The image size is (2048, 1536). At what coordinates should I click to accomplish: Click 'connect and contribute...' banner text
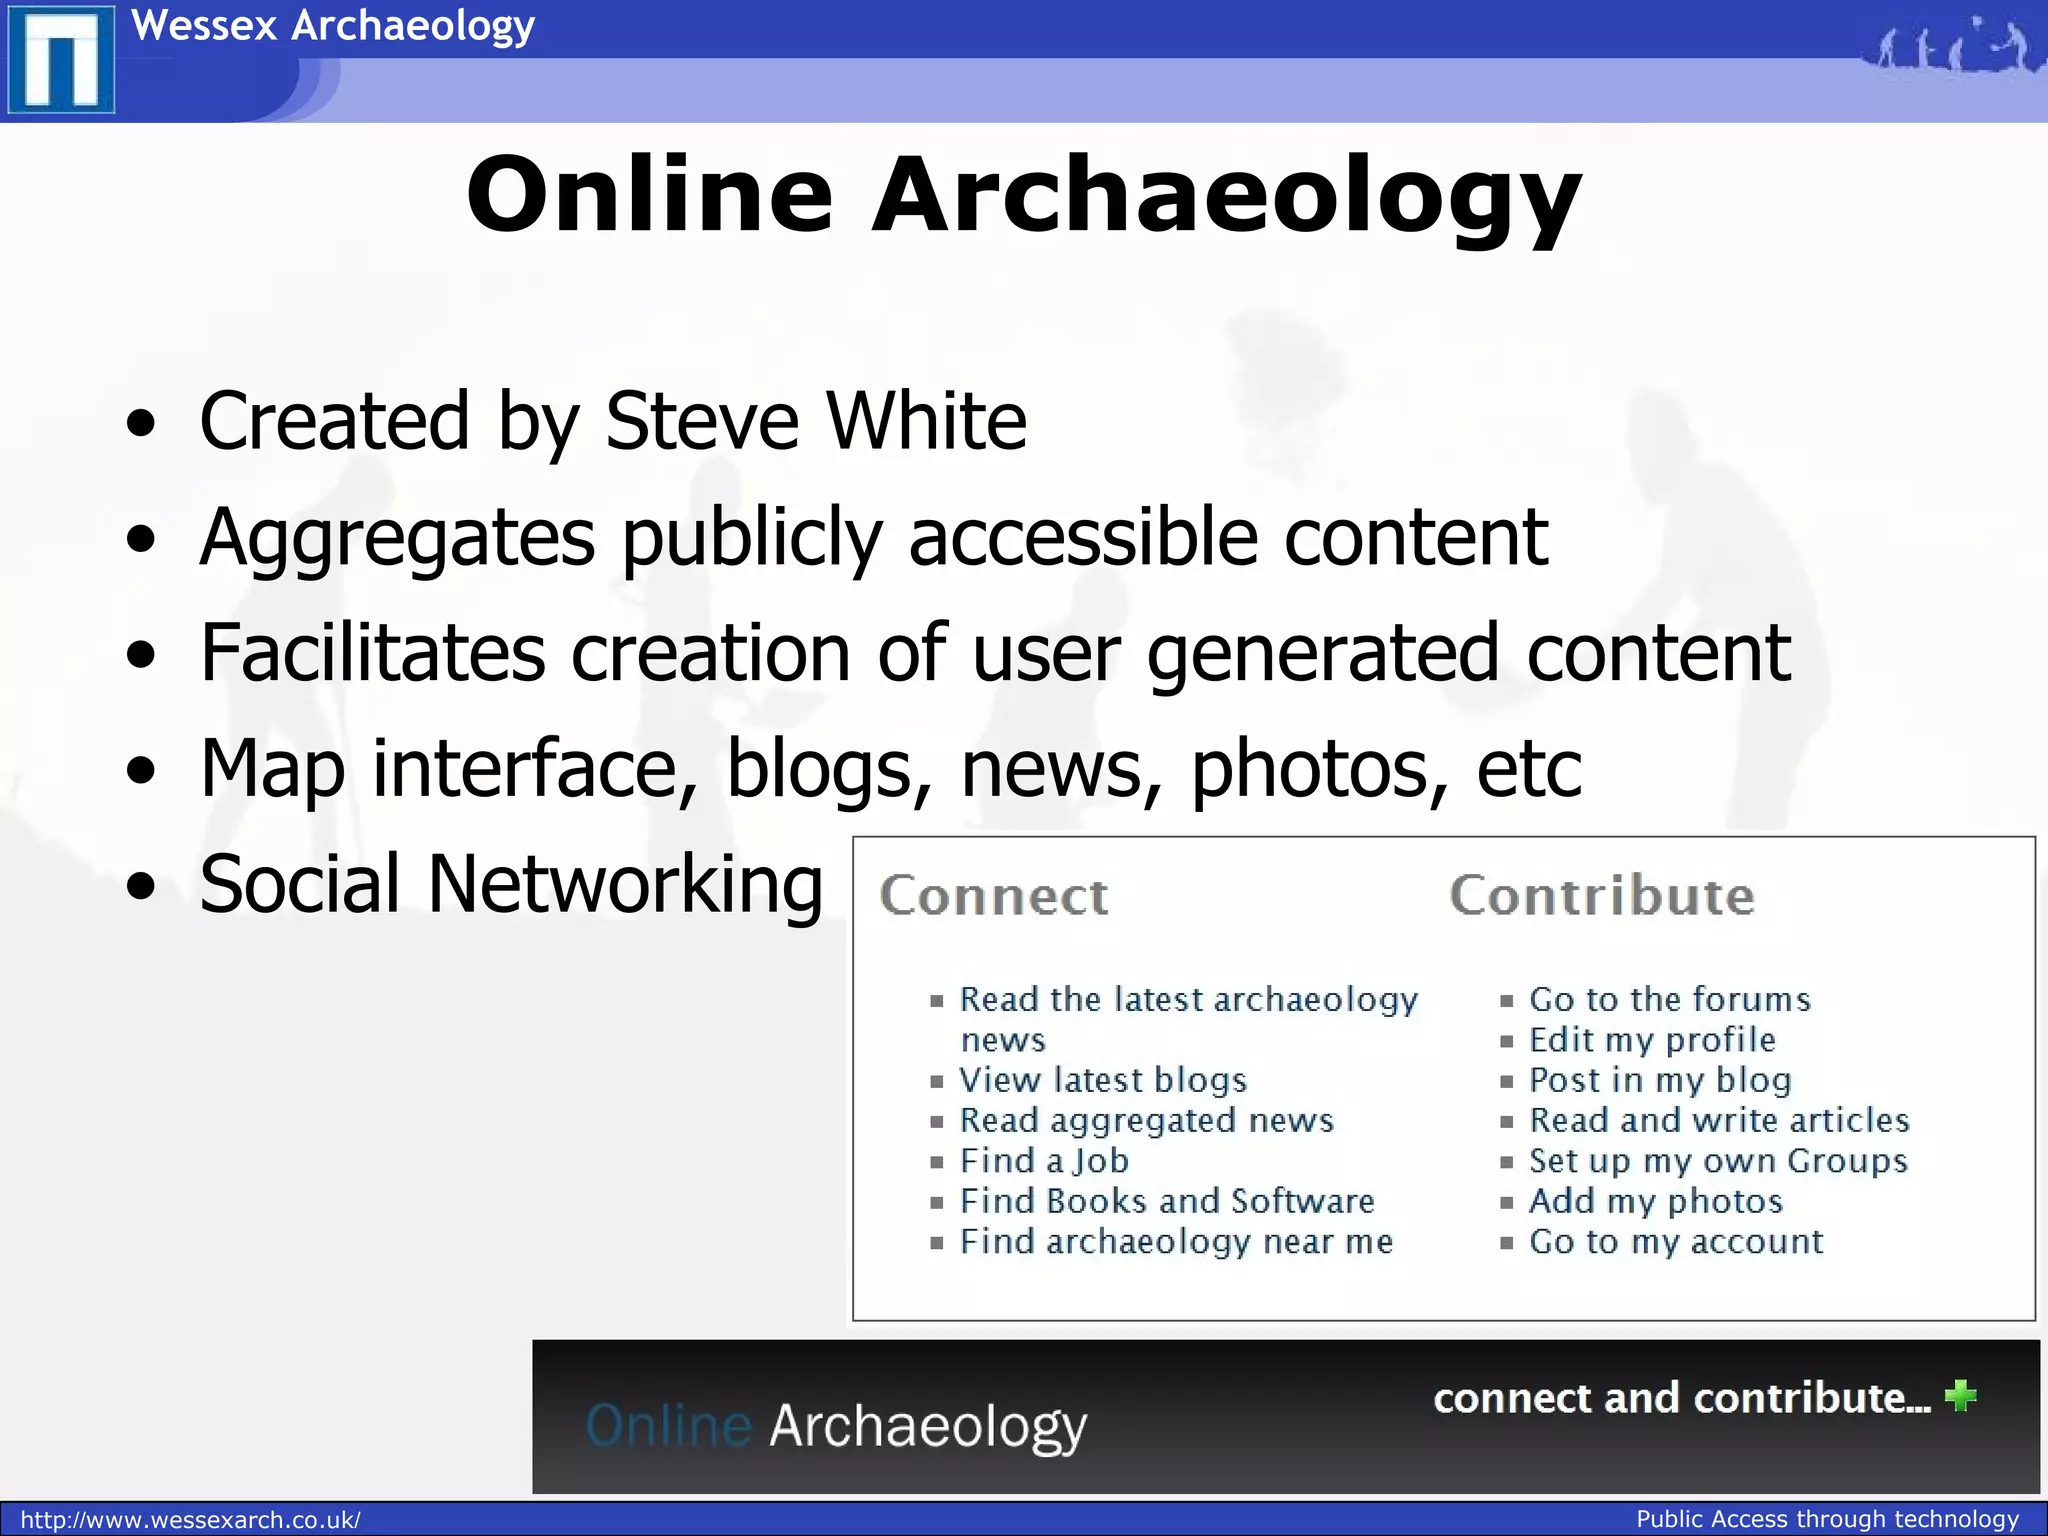pos(1682,1397)
